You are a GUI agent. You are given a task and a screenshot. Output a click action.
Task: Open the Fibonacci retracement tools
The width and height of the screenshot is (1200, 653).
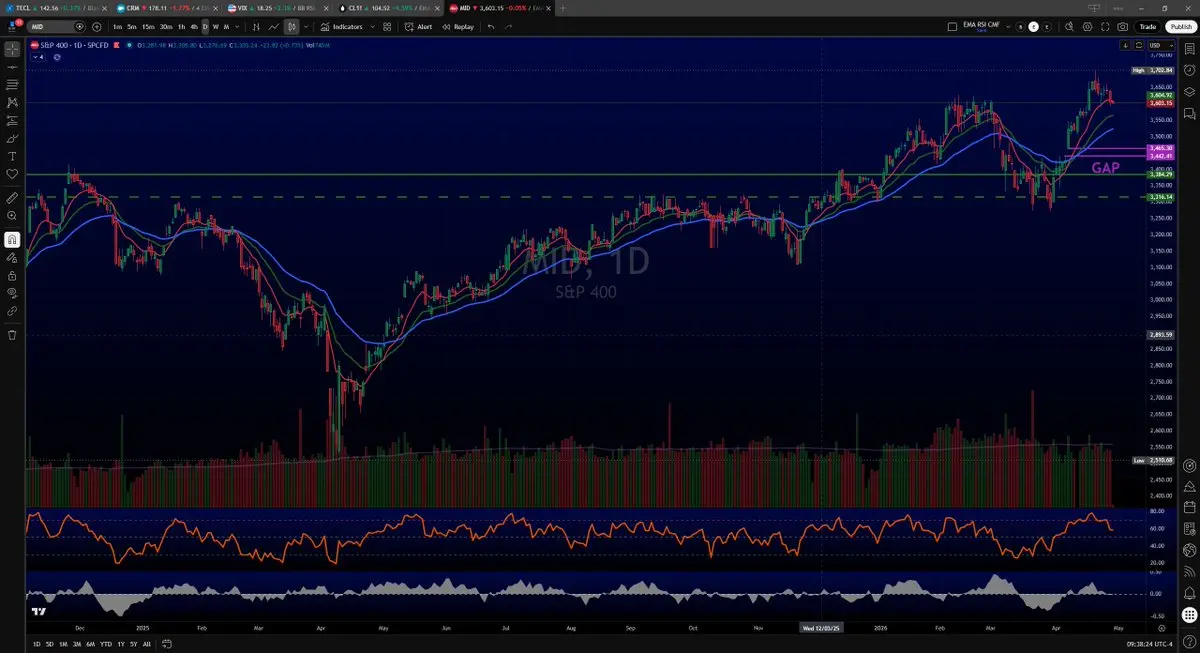[12, 84]
